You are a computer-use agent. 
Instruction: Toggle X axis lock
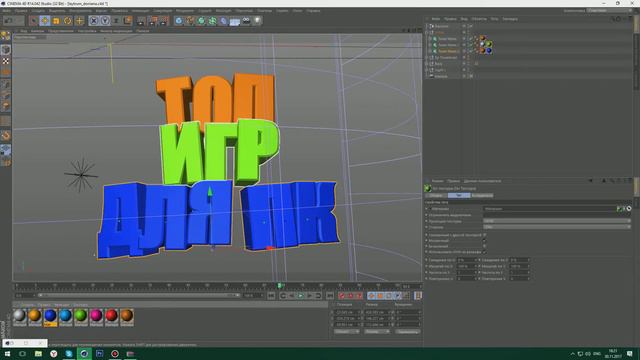(94, 20)
